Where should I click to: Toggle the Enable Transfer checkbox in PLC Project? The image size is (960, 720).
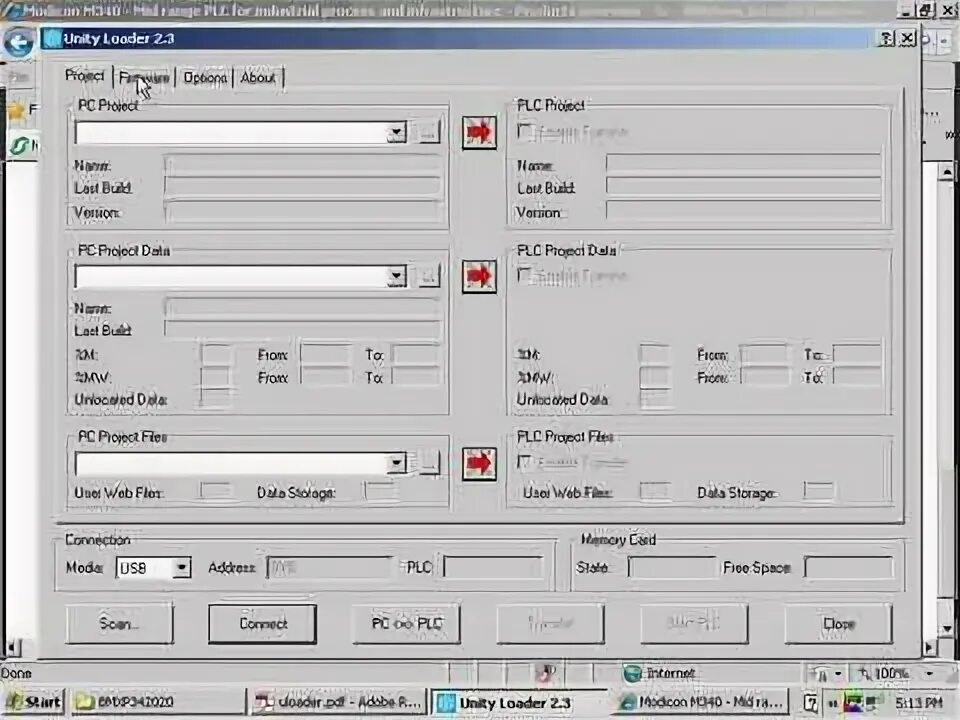click(524, 131)
